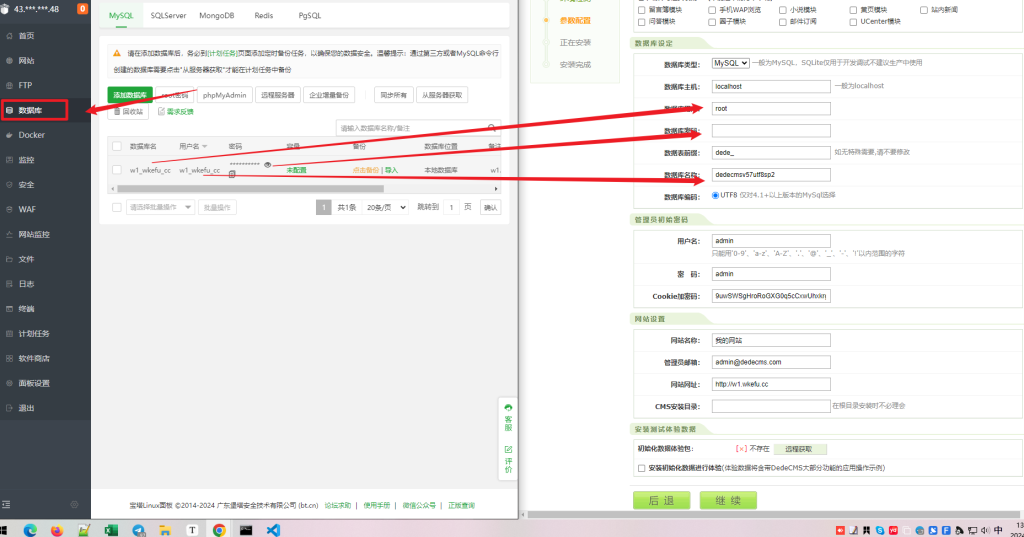Show database password via eye icon

pos(268,164)
